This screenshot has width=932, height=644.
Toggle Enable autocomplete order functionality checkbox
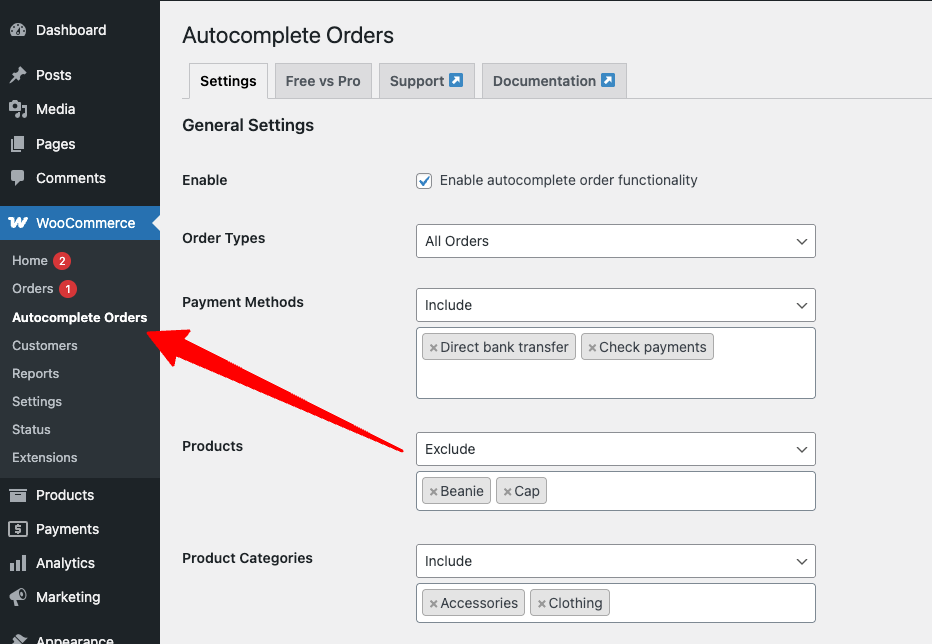coord(424,181)
